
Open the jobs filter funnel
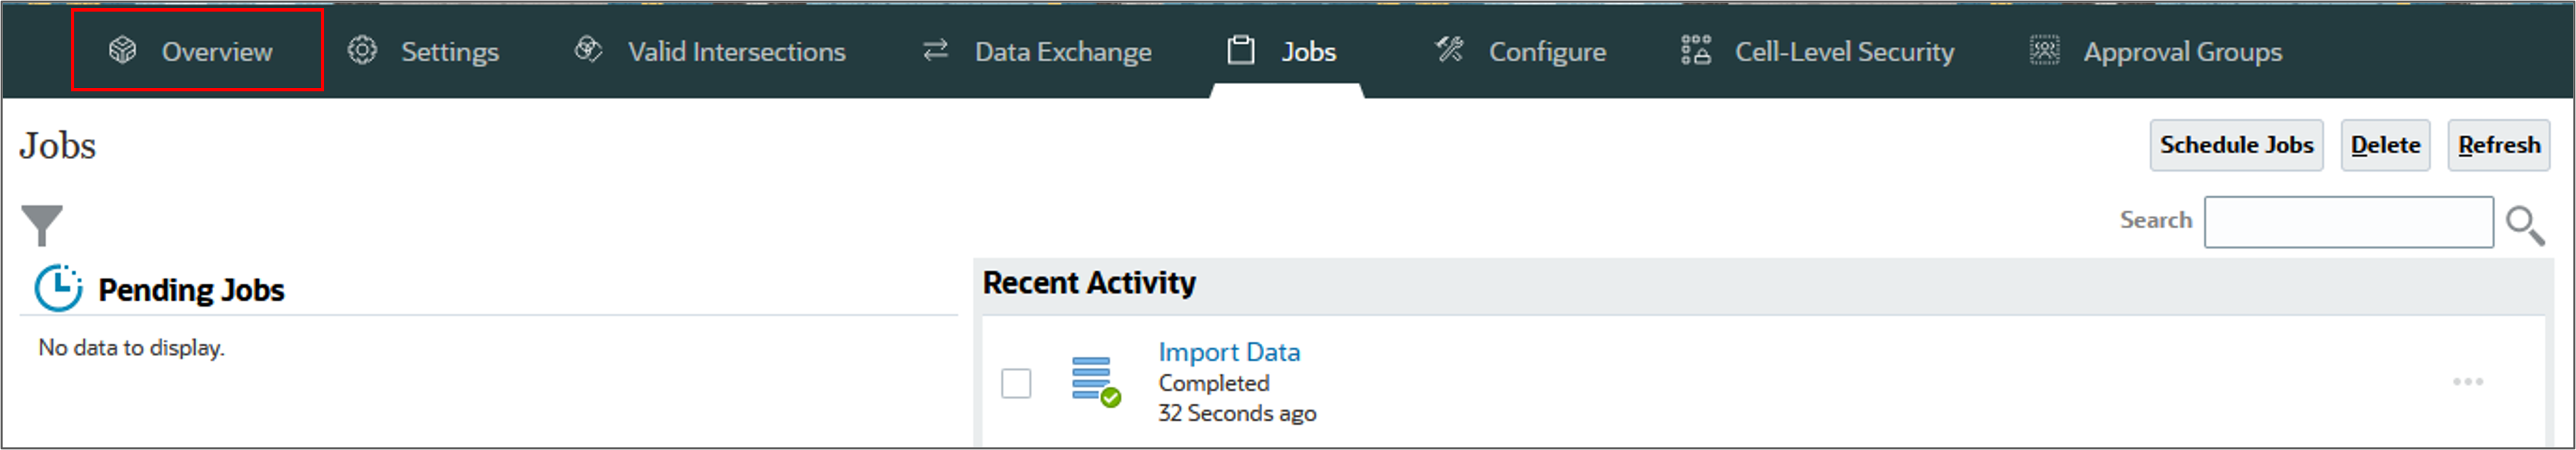[42, 225]
